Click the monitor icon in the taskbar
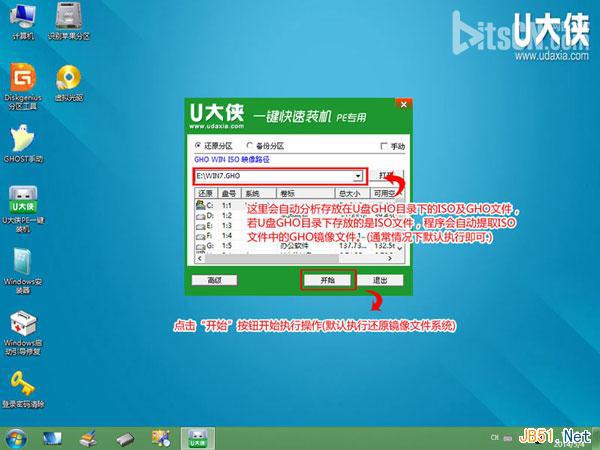The height and width of the screenshot is (450, 600). coord(52,439)
